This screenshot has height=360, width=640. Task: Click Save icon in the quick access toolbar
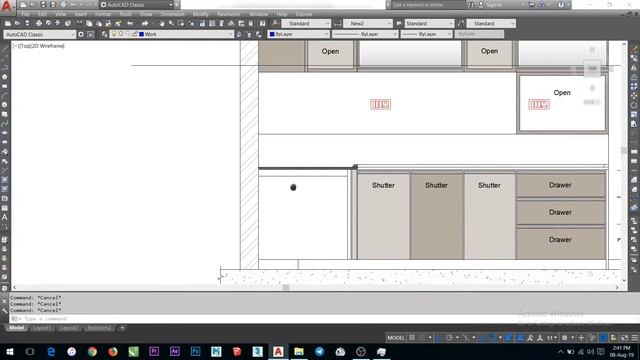pos(43,5)
